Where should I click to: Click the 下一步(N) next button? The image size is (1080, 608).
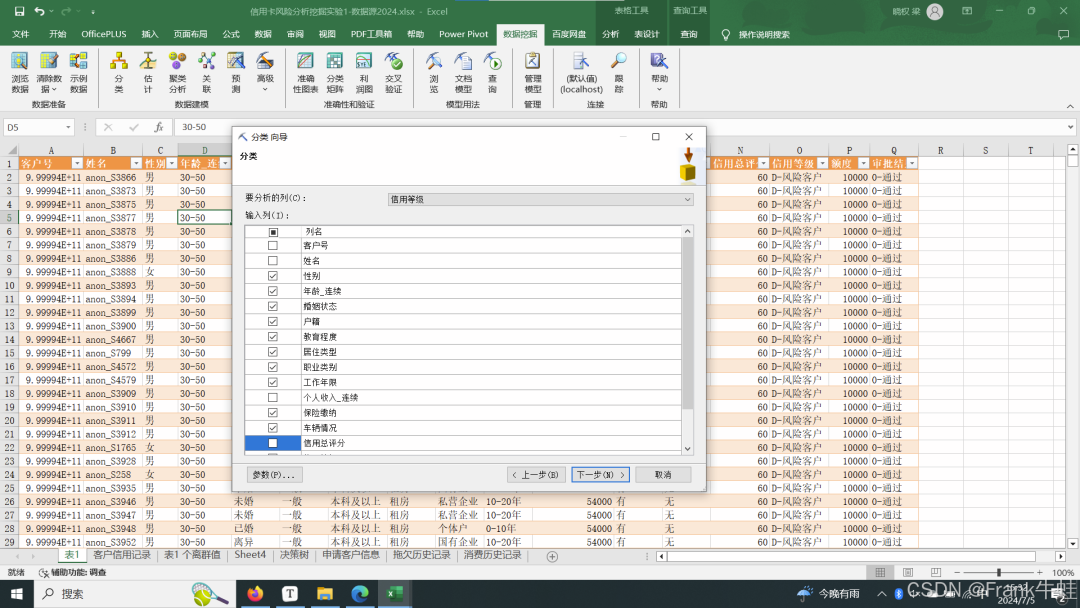click(600, 475)
